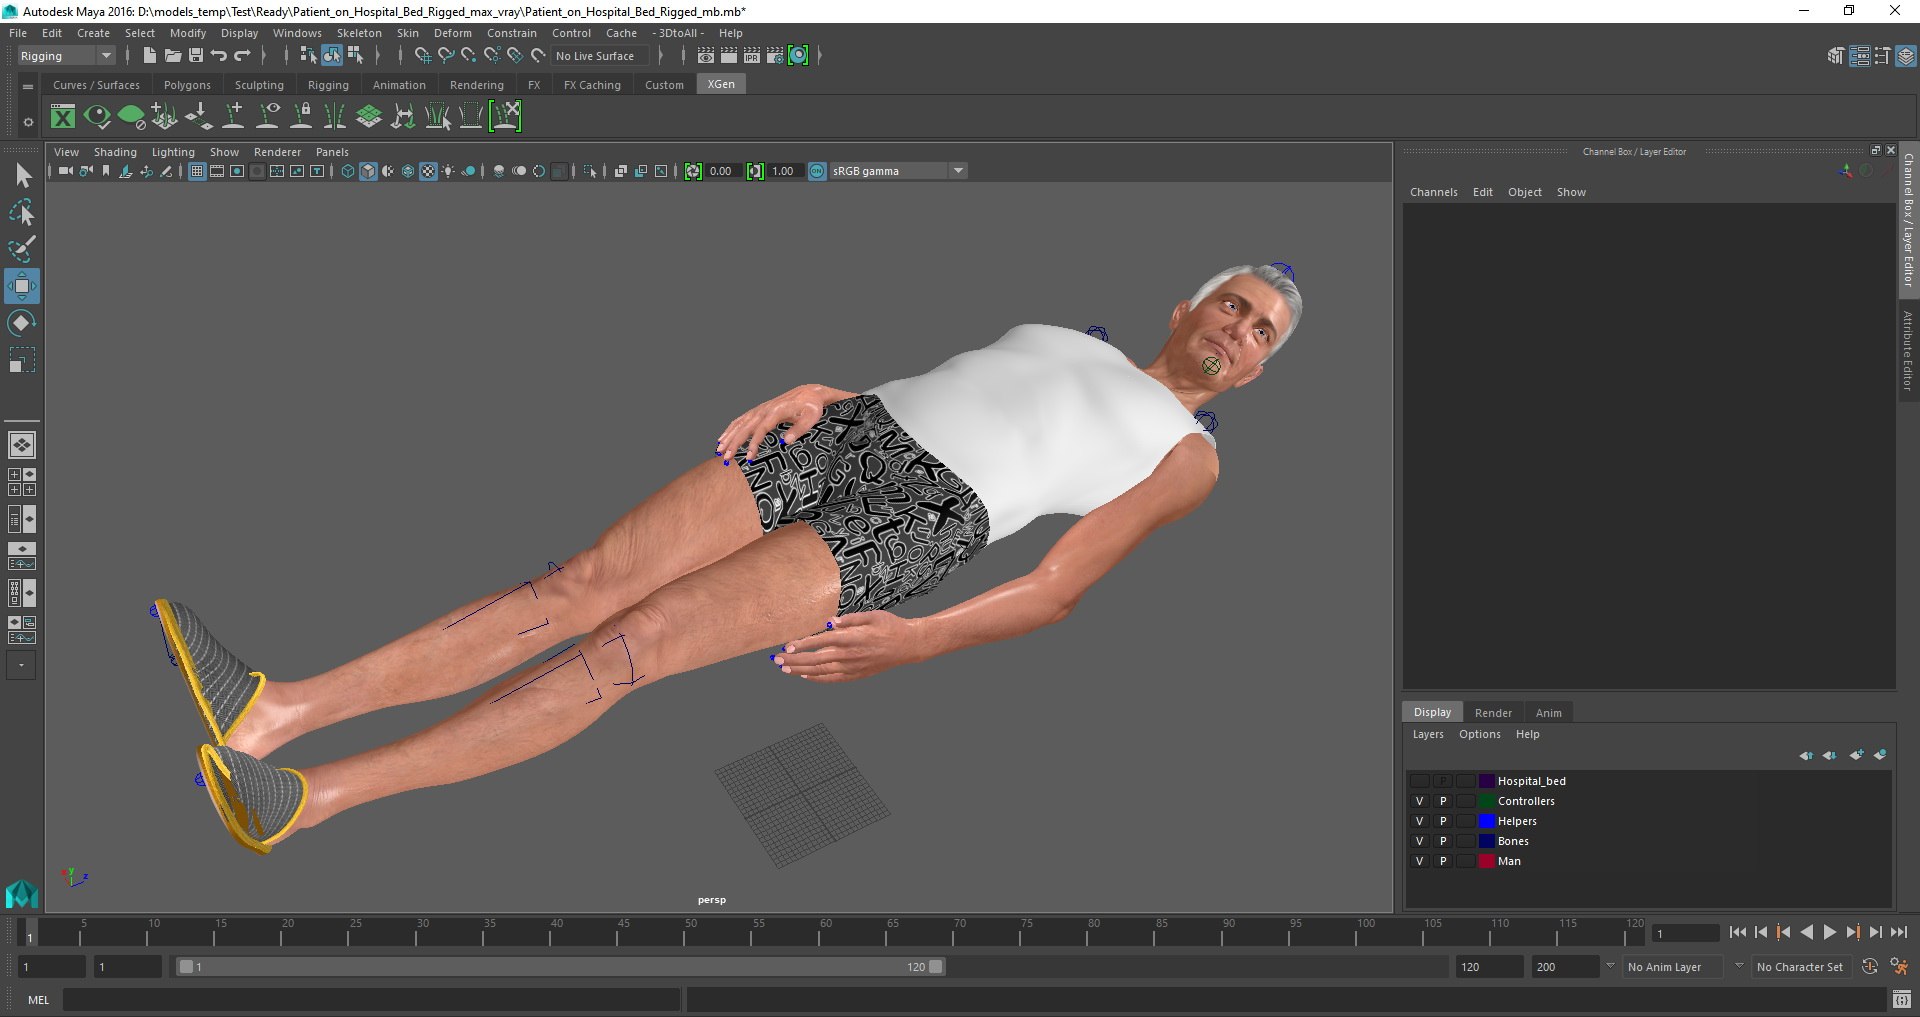
Task: Click the MEL command line input
Action: 372,999
